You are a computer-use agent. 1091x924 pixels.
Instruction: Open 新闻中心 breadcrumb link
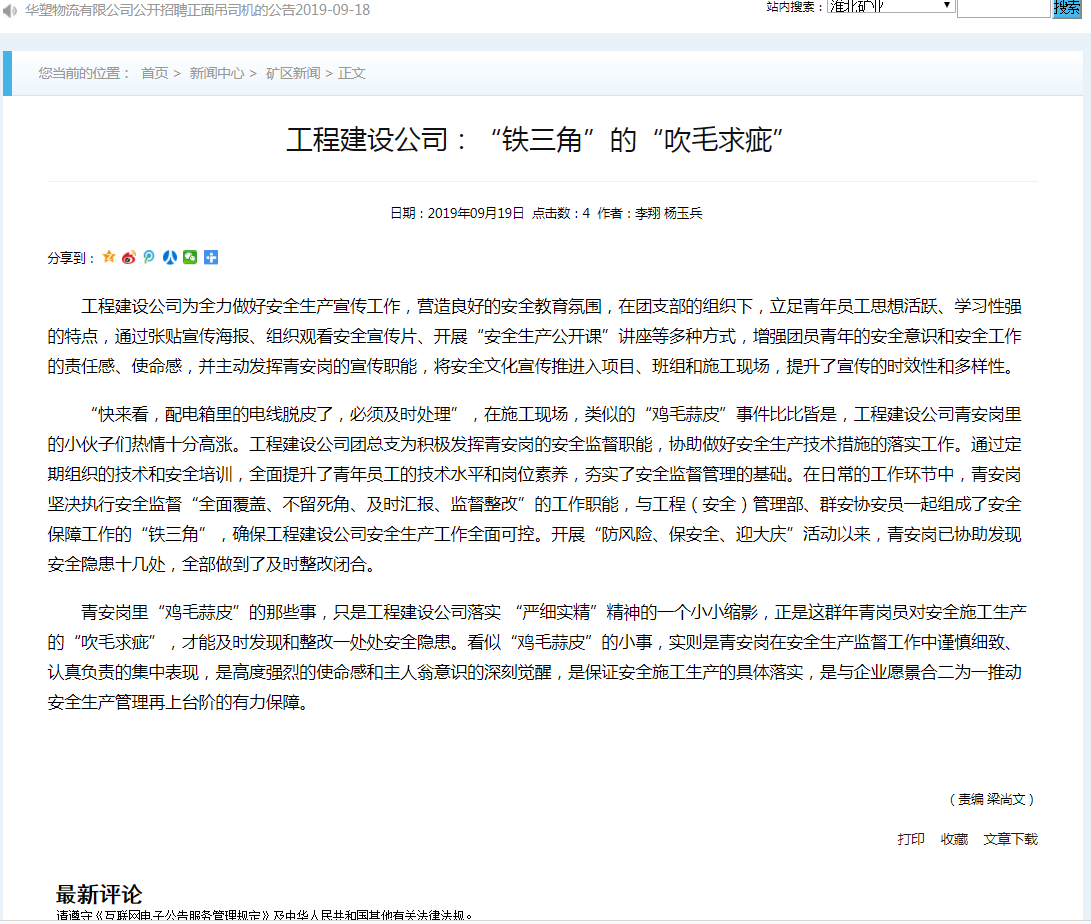coord(217,73)
